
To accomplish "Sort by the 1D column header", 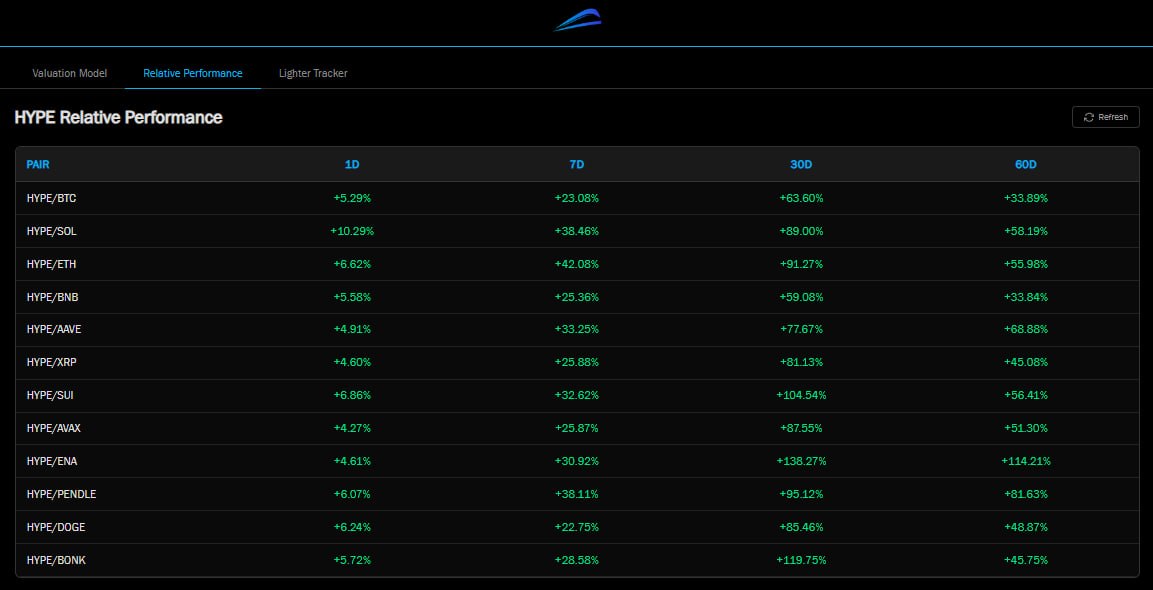I will click(352, 165).
